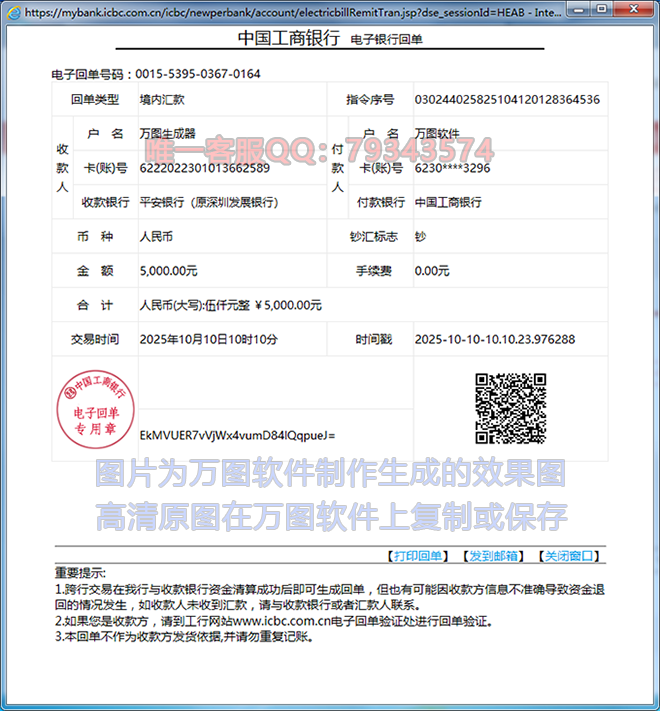Select the 指令序号 number value
Image resolution: width=660 pixels, height=711 pixels.
(507, 100)
